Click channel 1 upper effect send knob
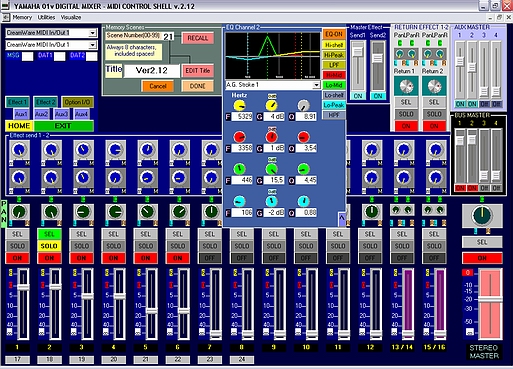This screenshot has height=369, width=513. [x=19, y=150]
